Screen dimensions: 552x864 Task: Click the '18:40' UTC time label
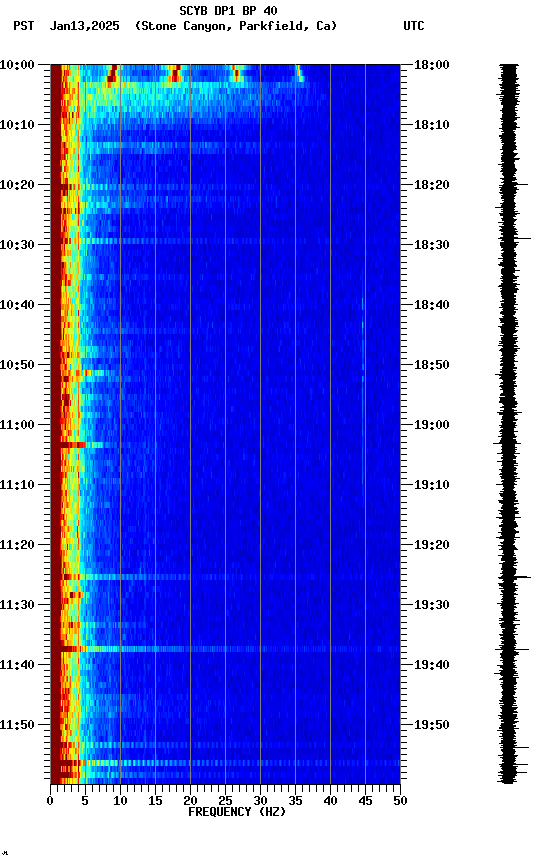432,305
